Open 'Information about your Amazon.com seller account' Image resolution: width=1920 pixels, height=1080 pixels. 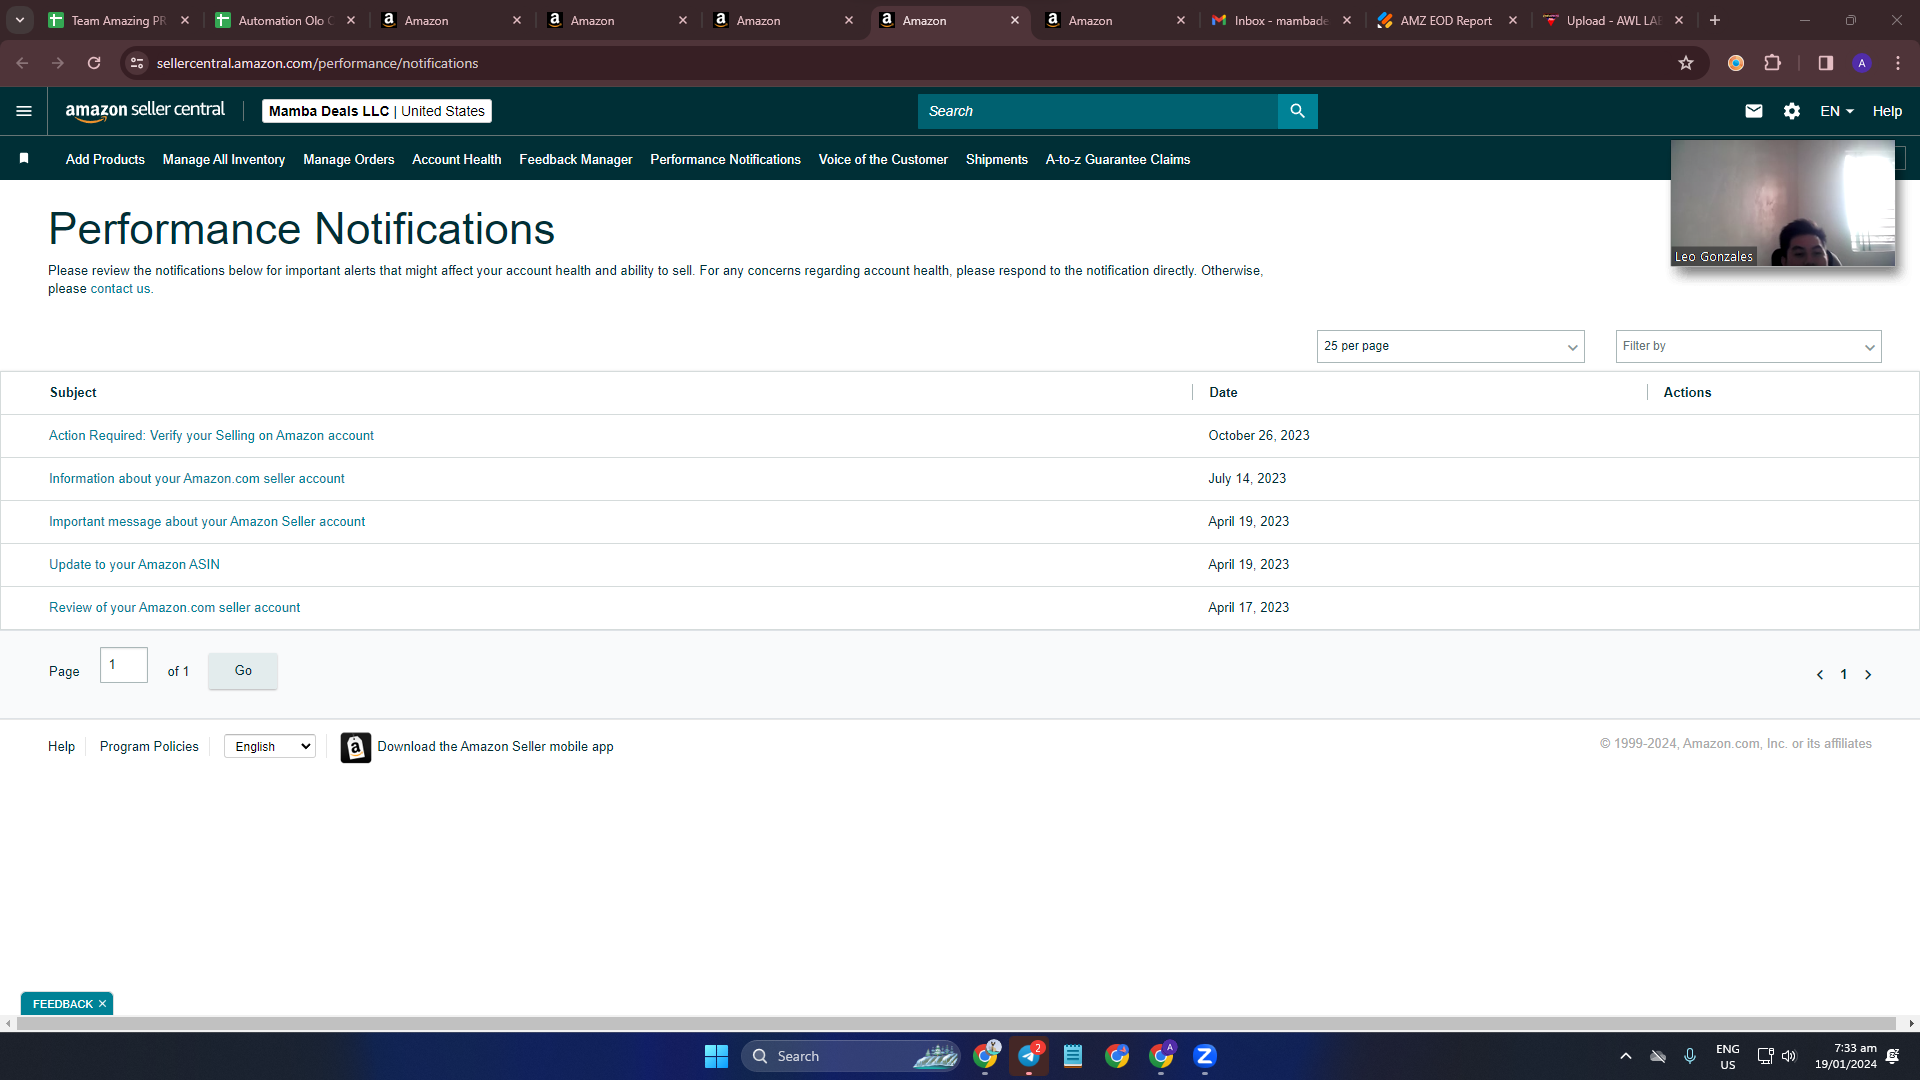[x=197, y=479]
